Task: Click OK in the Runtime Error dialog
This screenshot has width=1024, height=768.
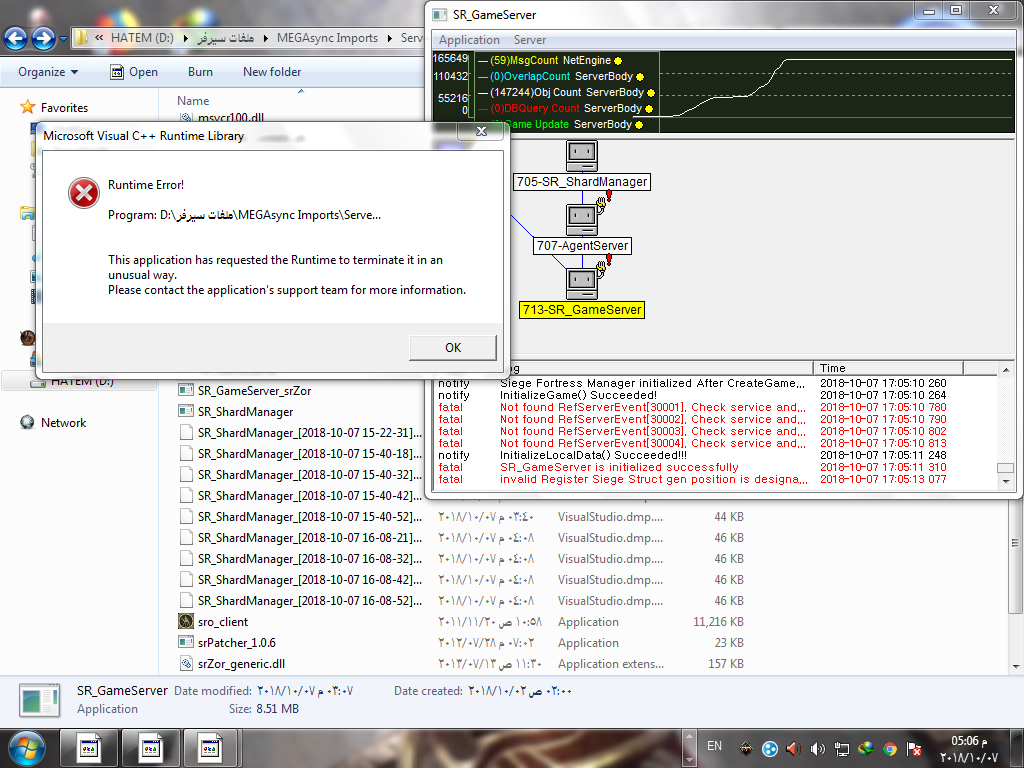Action: tap(453, 347)
